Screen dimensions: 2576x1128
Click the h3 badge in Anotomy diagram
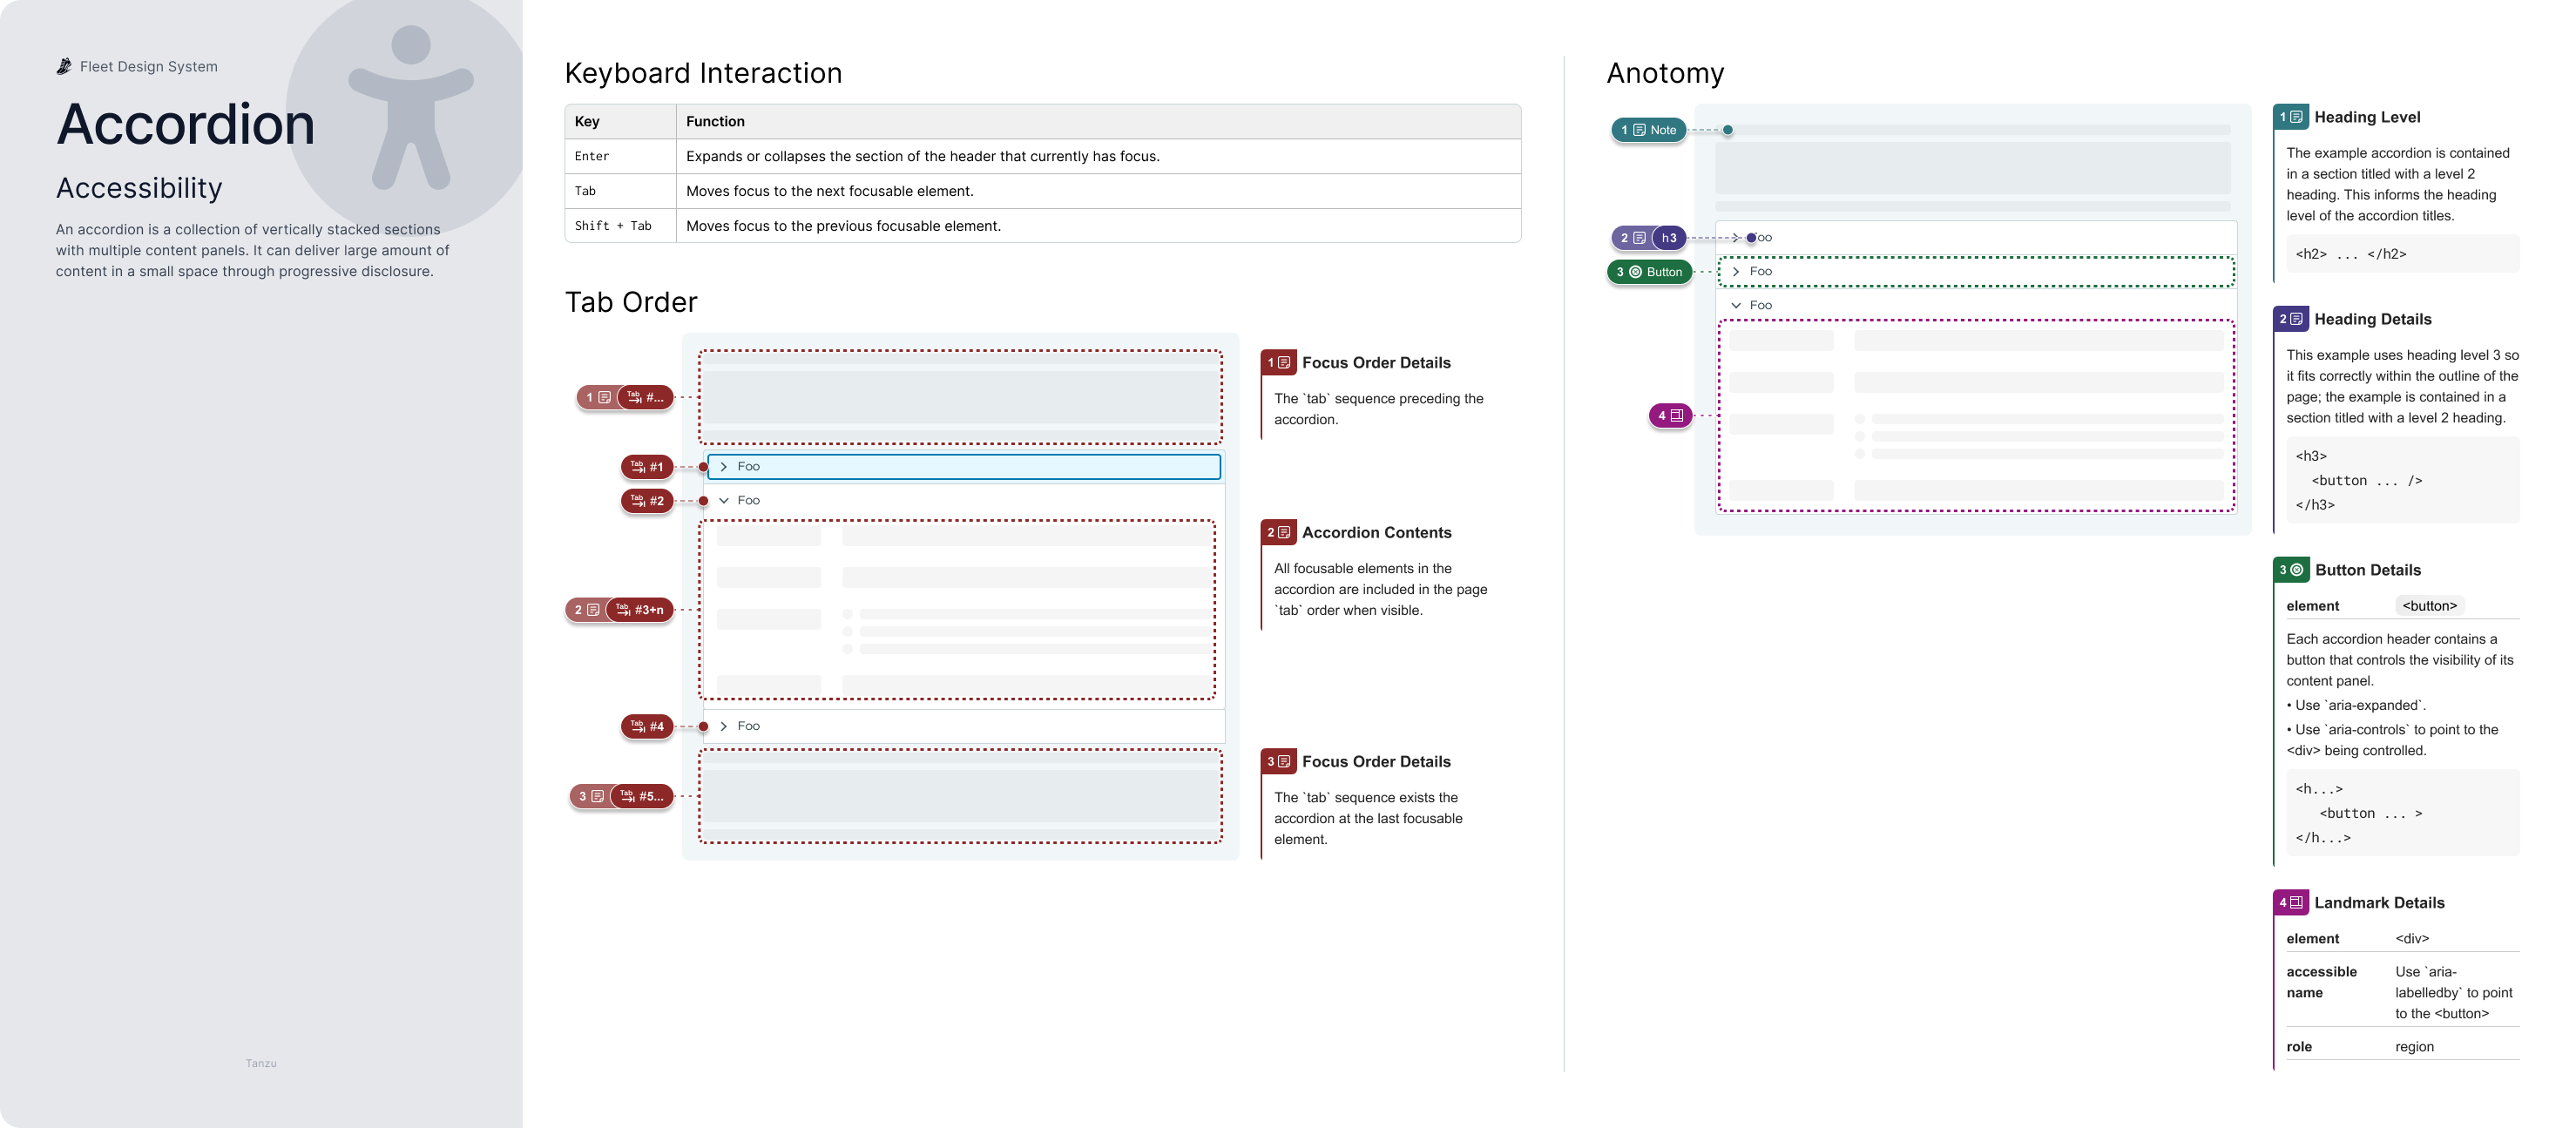point(1668,238)
